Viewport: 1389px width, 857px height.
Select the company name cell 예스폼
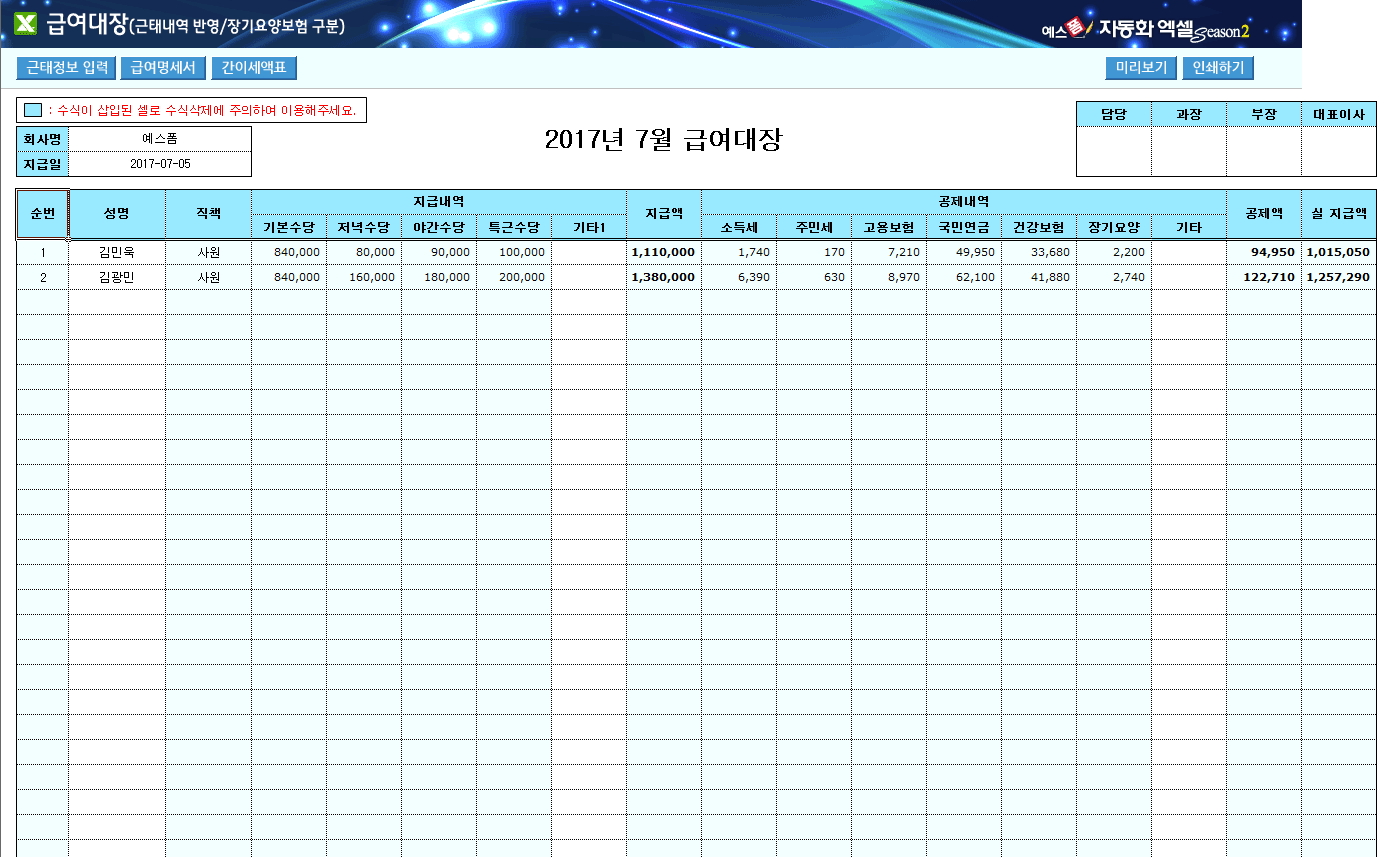tap(160, 139)
